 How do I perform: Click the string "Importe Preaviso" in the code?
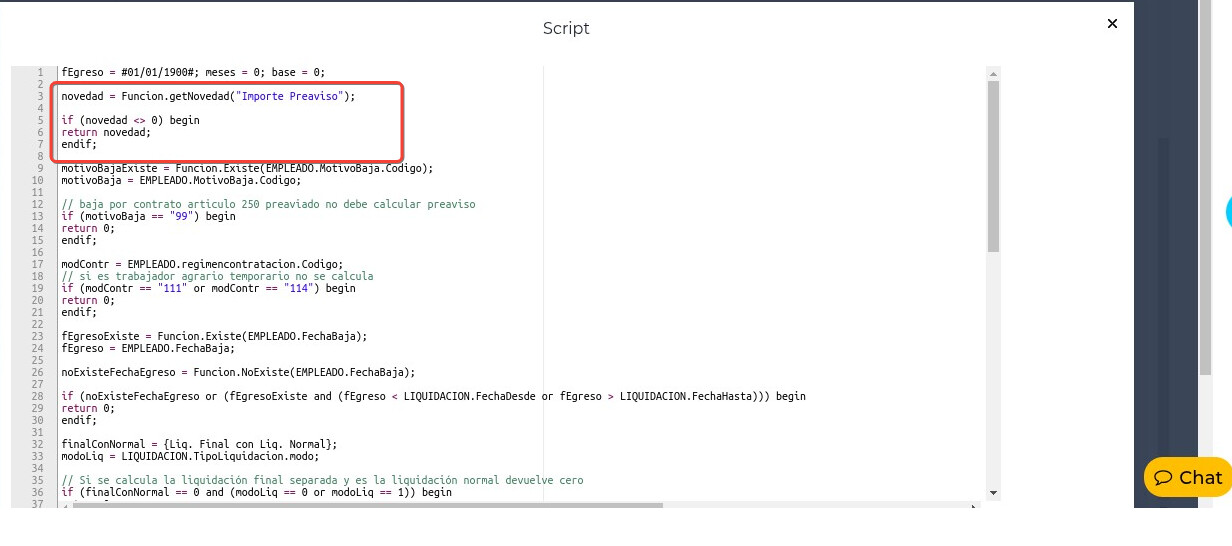[290, 96]
